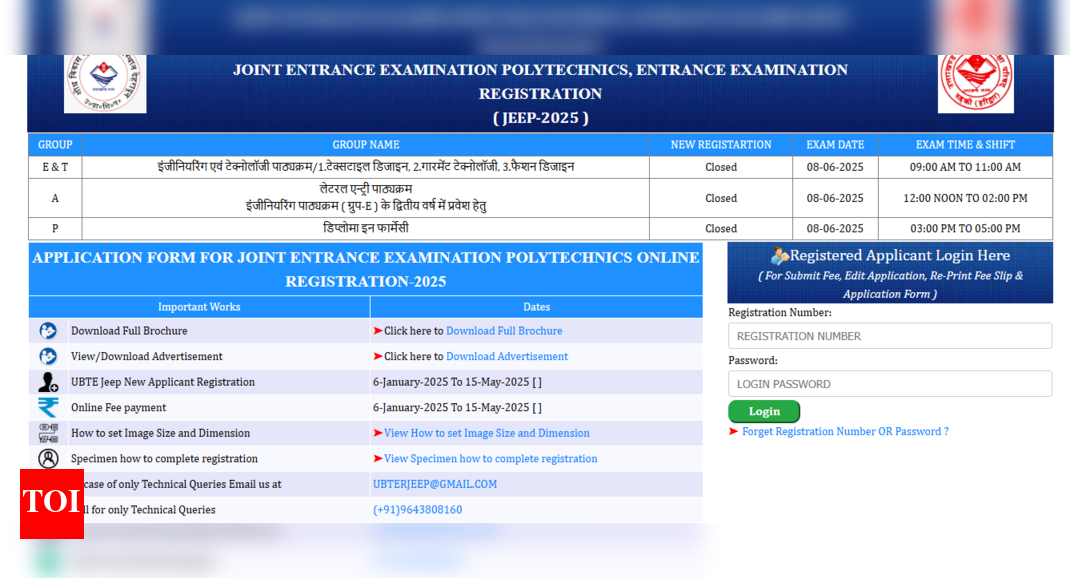The image size is (1070, 578).
Task: Click the right red emblem logo in header
Action: (975, 82)
